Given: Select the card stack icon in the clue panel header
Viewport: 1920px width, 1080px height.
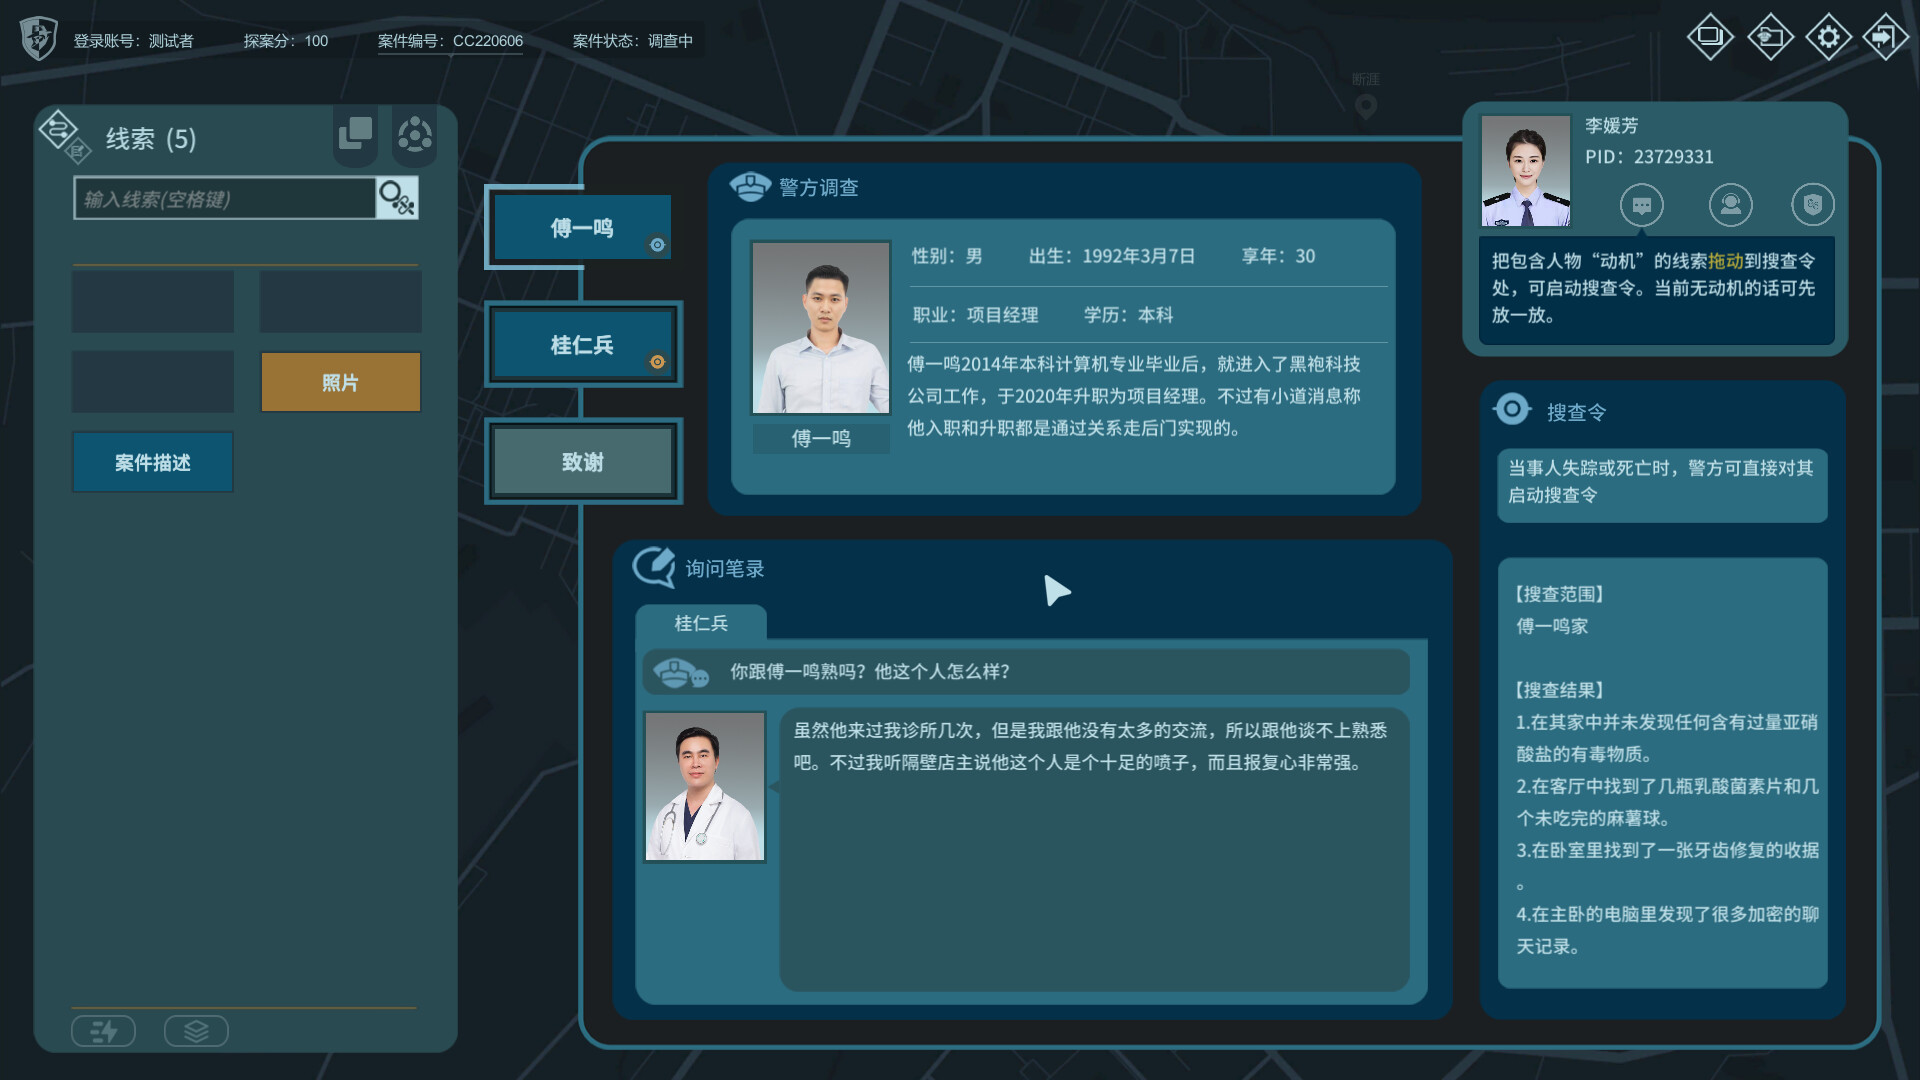Looking at the screenshot, I should coord(353,134).
